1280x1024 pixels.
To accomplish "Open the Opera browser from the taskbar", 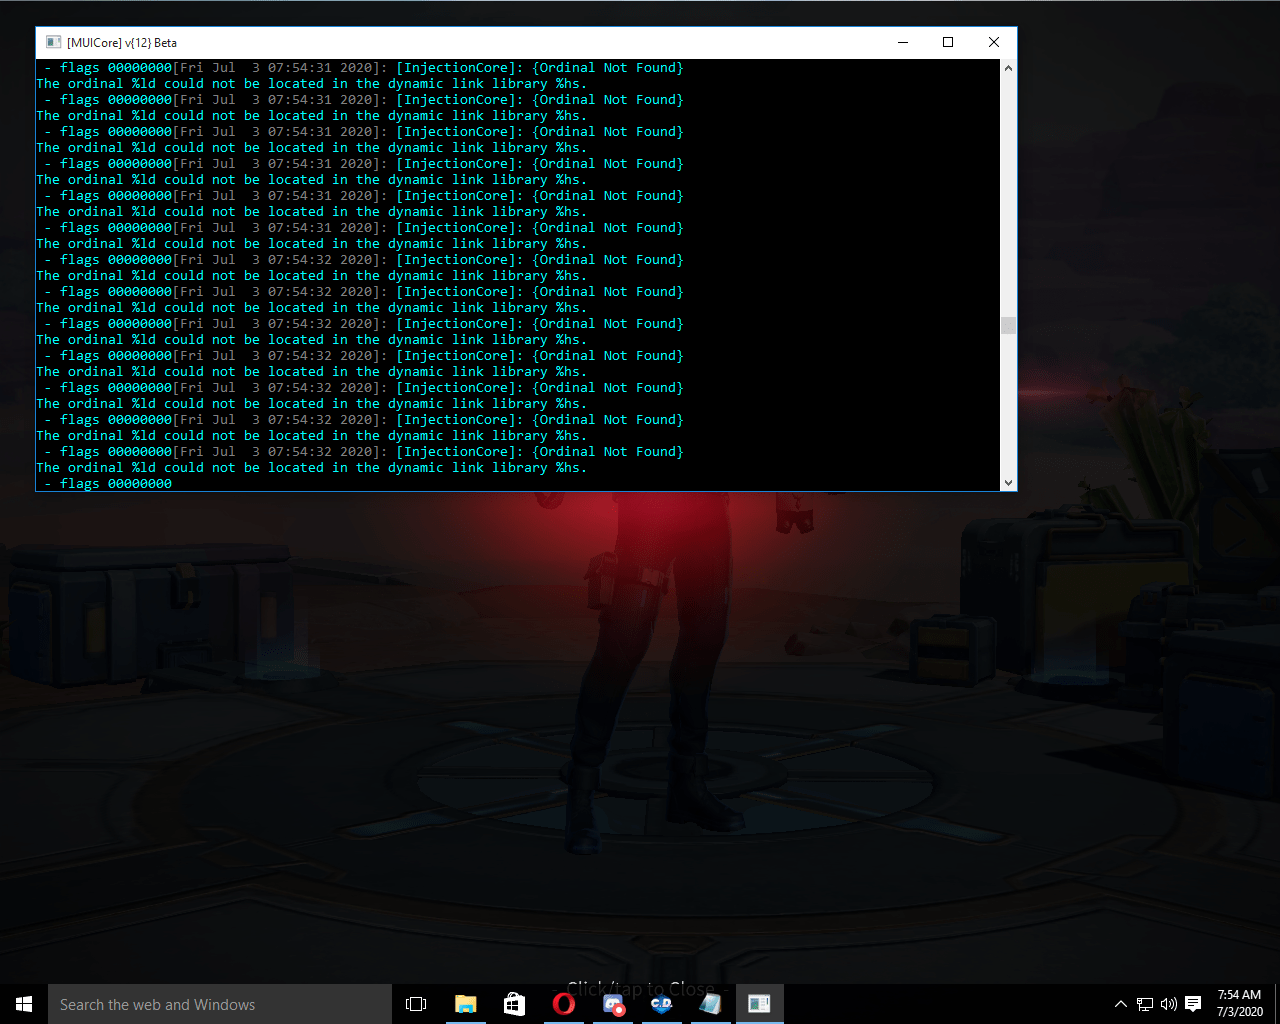I will click(x=563, y=1004).
